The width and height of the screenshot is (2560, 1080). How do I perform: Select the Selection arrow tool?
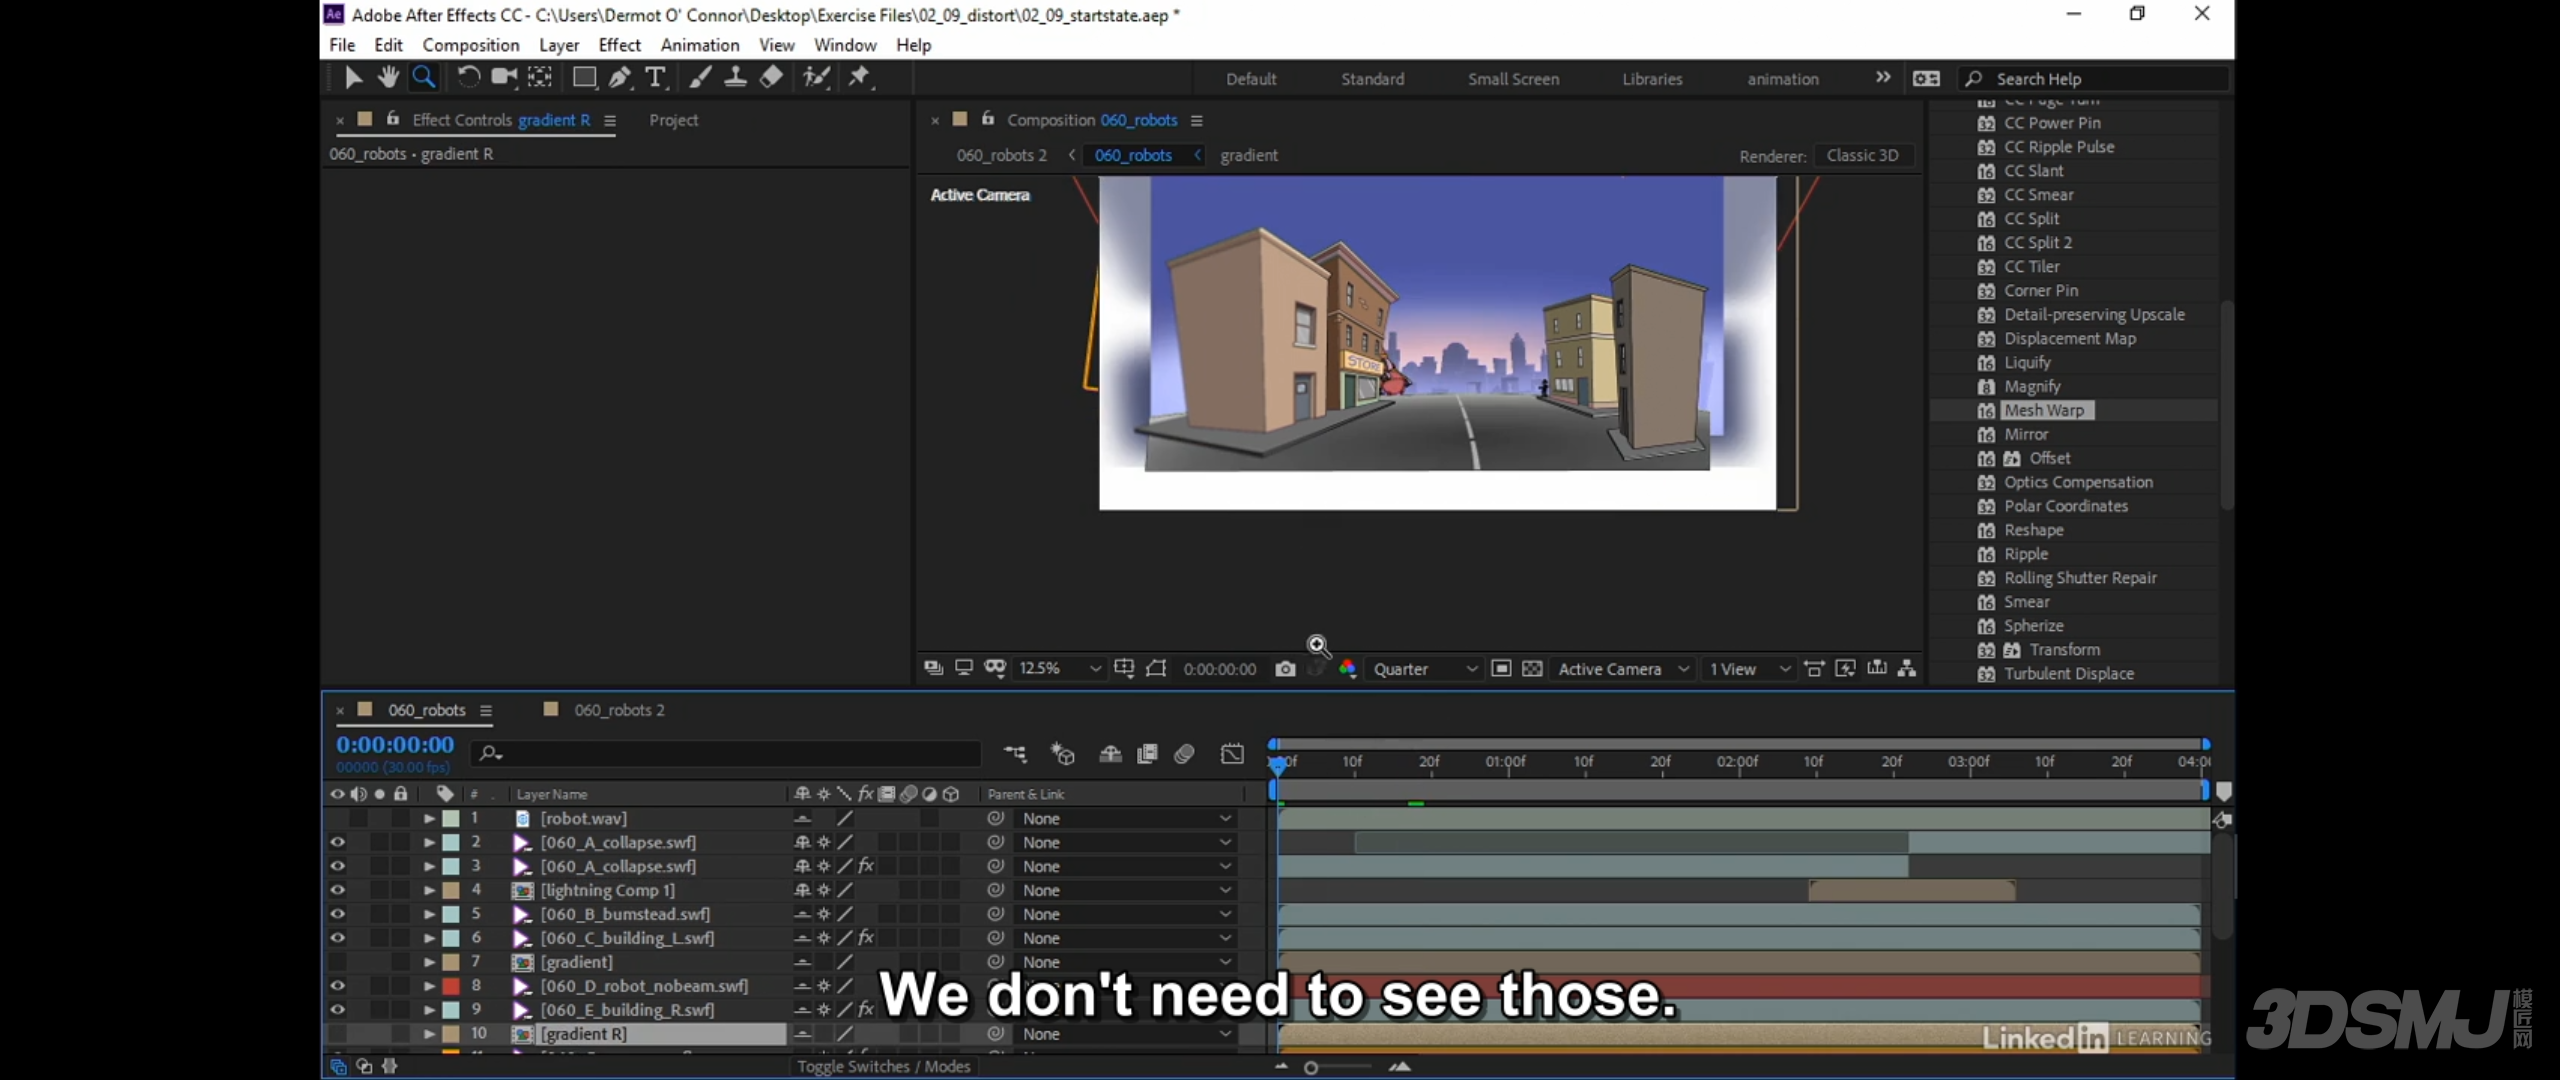coord(352,77)
